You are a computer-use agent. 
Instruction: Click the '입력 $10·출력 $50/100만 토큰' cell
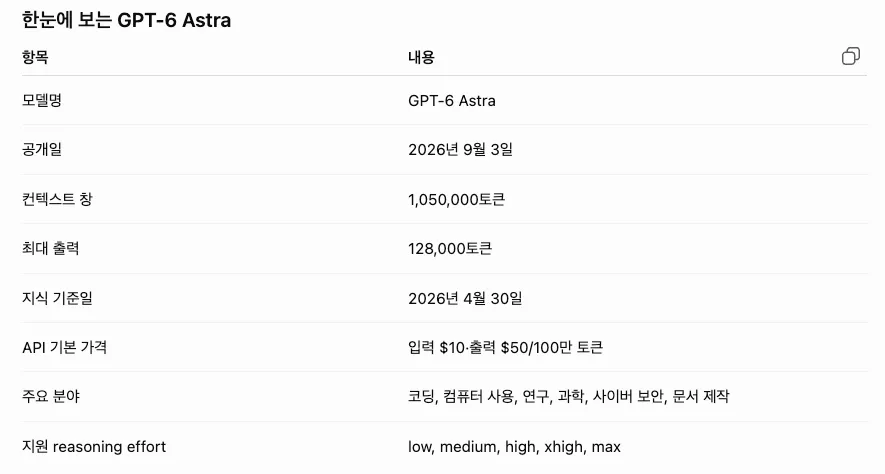(505, 347)
